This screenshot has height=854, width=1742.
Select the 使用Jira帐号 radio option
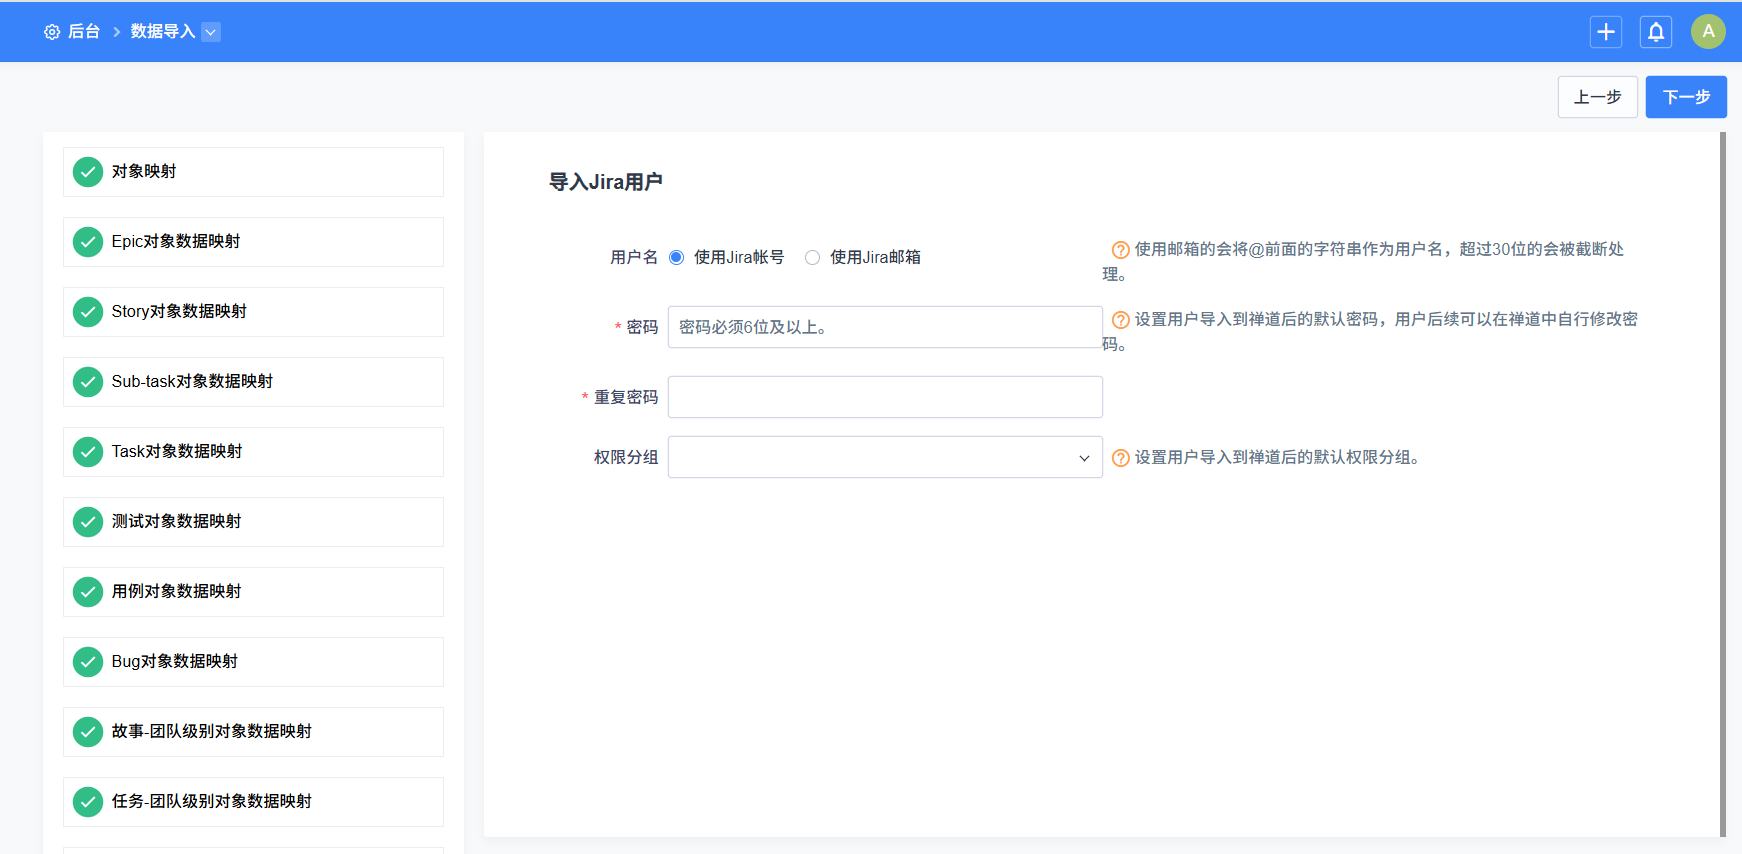tap(677, 258)
